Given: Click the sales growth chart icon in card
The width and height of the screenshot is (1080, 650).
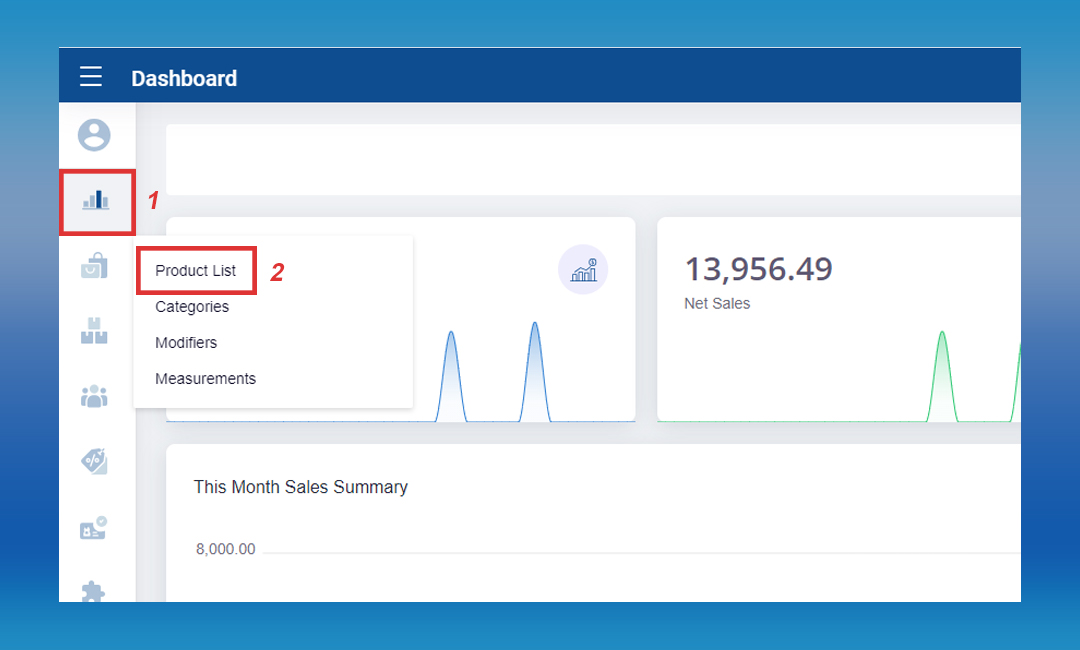Looking at the screenshot, I should (583, 270).
